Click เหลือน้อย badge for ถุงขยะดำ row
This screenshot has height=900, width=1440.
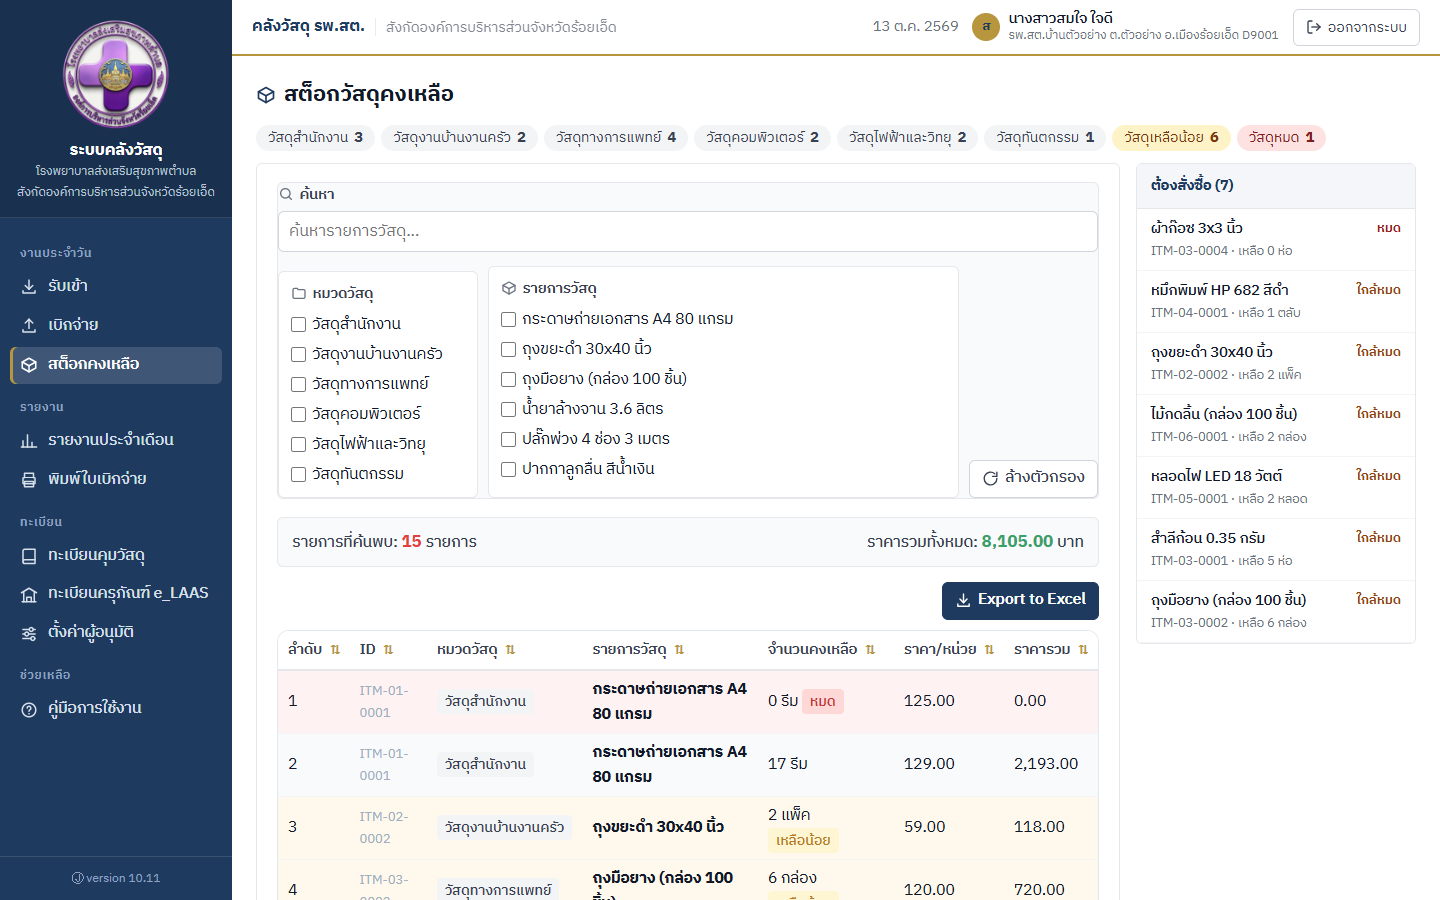803,841
